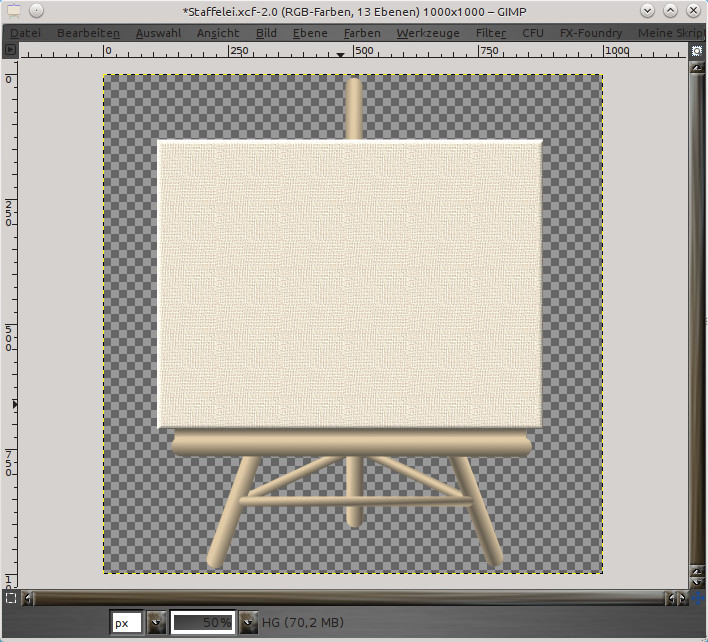
Task: Open the Ebene menu
Action: [x=310, y=33]
